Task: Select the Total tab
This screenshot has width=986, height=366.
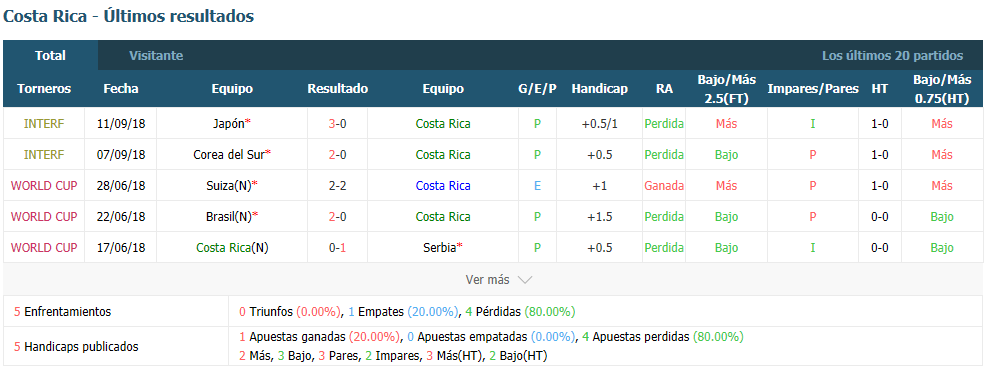Action: tap(50, 55)
